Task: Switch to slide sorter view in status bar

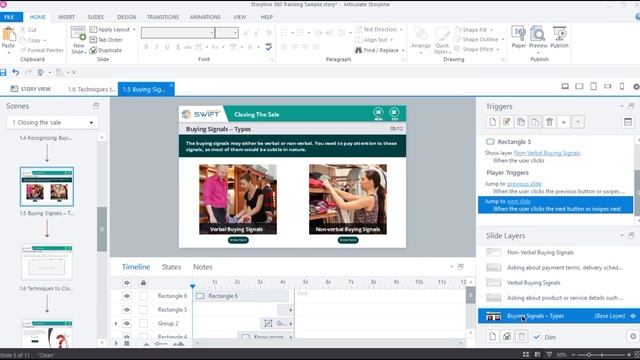Action: tap(526, 355)
